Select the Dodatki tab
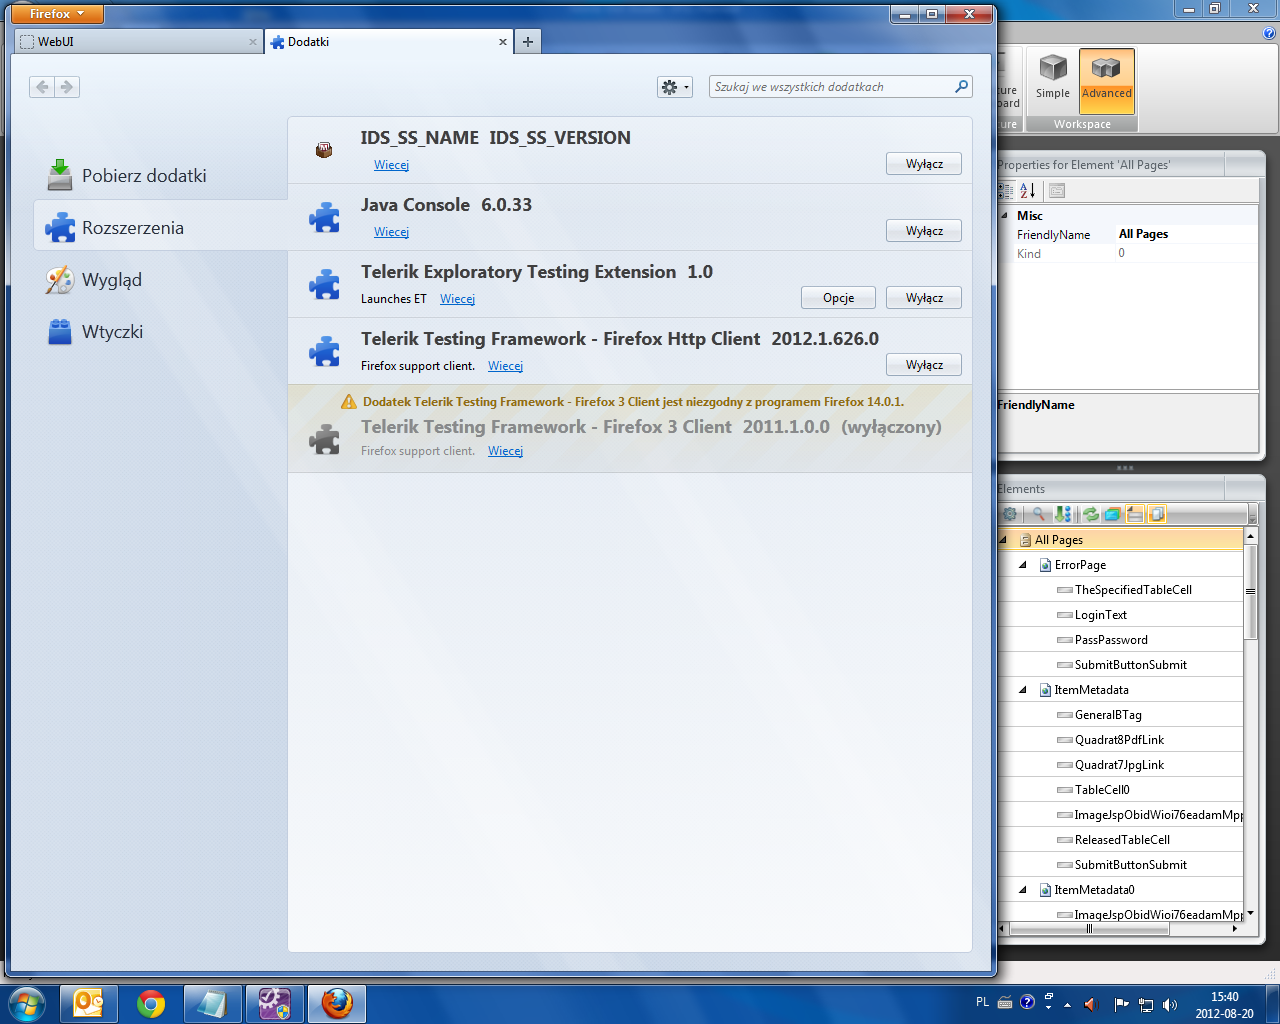Screen dimensions: 1280x1024 coord(389,42)
